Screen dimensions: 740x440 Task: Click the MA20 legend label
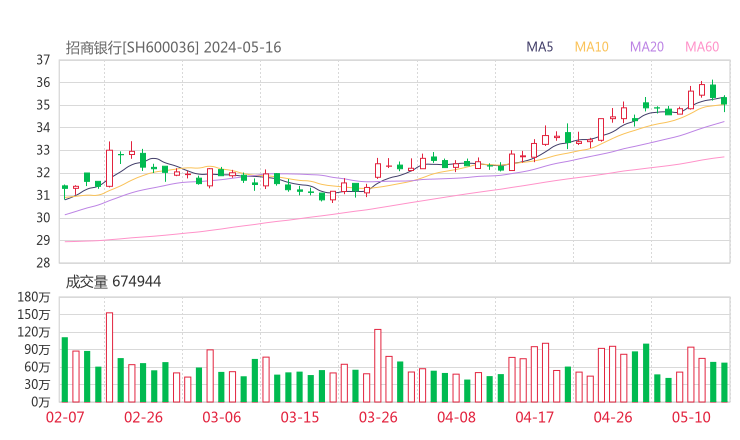[647, 47]
